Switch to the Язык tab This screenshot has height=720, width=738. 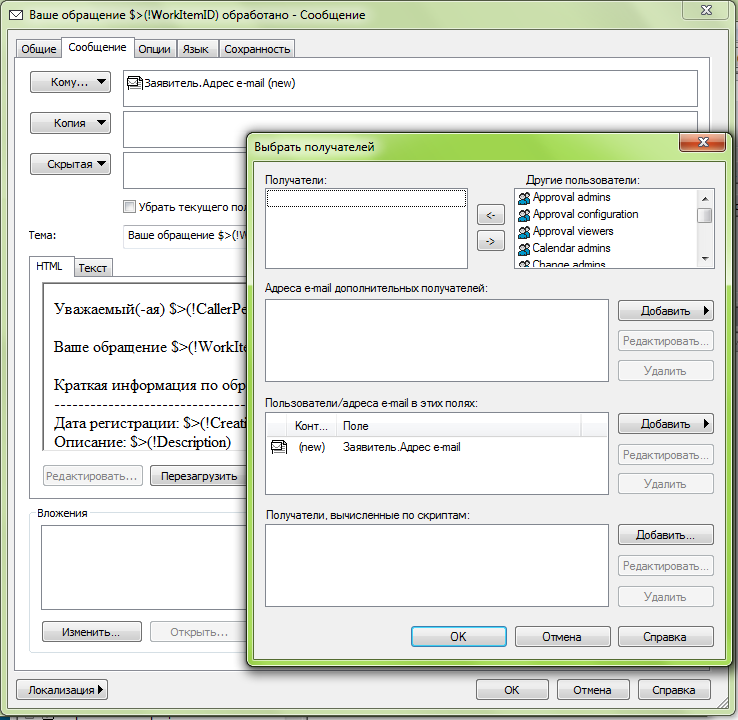(196, 49)
